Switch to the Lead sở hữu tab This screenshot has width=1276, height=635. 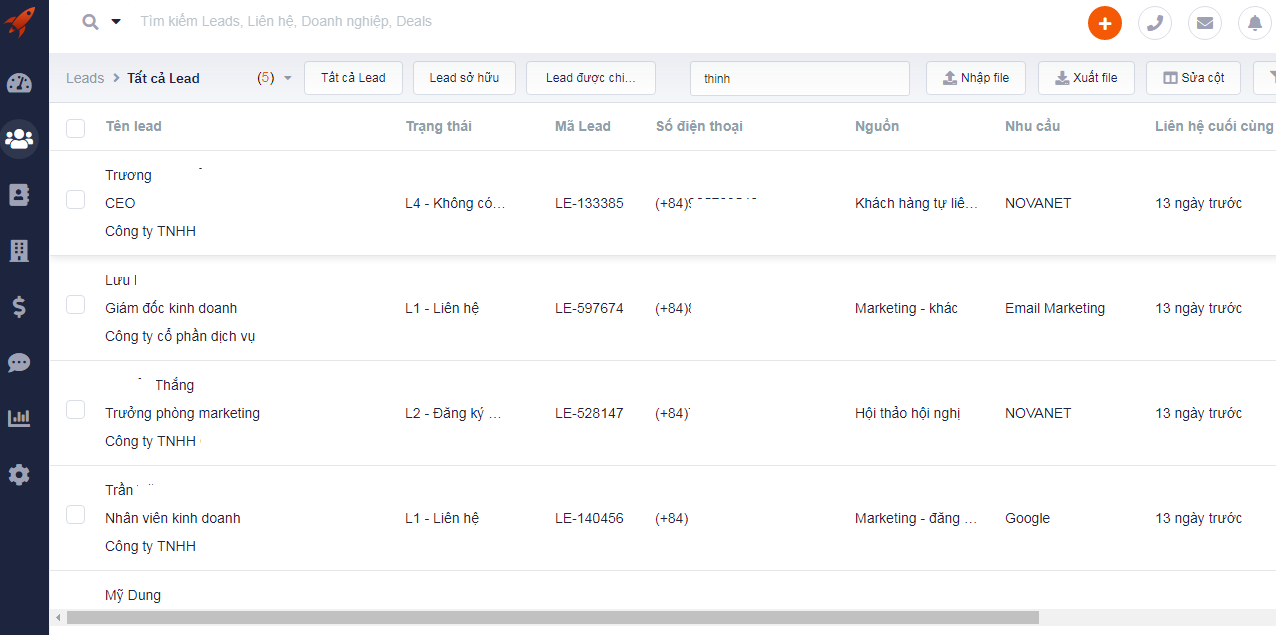tap(464, 78)
